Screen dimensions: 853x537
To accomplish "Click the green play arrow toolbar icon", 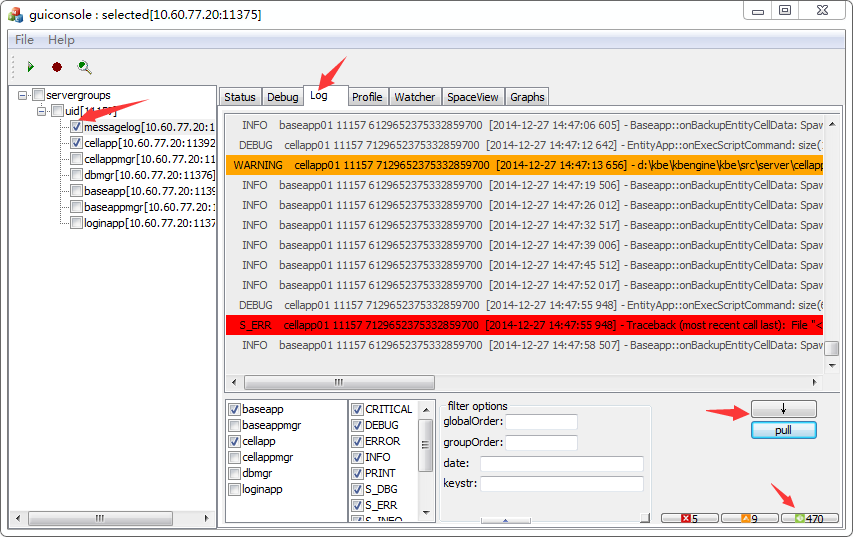I will pyautogui.click(x=31, y=67).
